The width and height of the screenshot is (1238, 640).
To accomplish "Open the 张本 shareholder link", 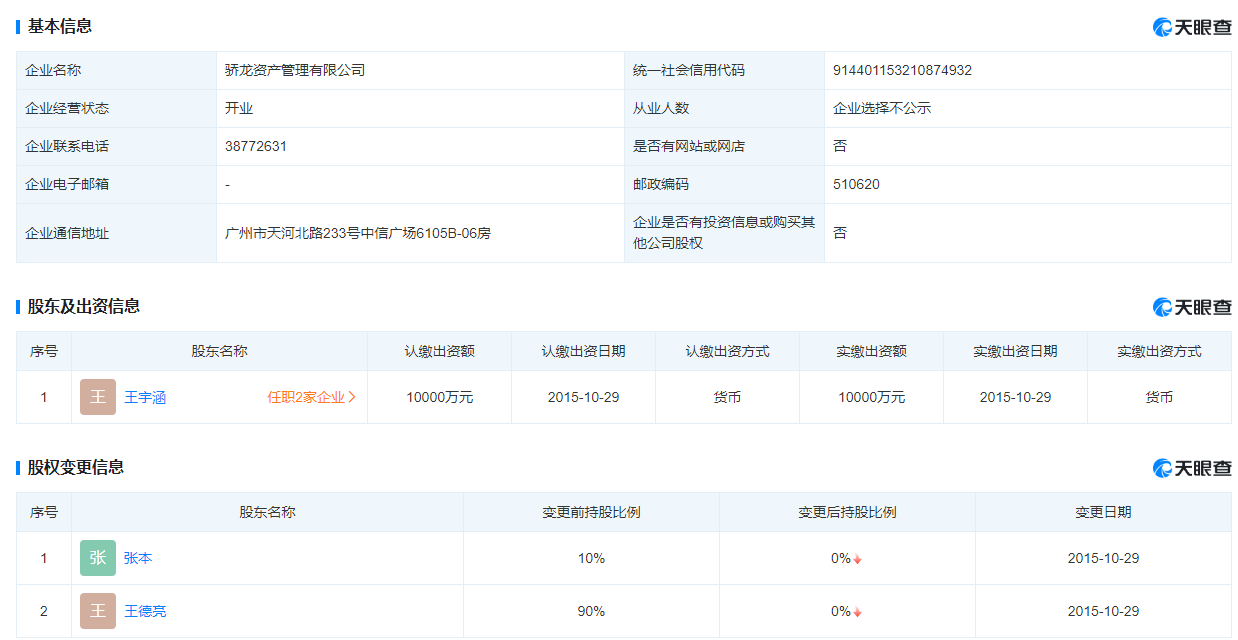I will click(x=138, y=558).
